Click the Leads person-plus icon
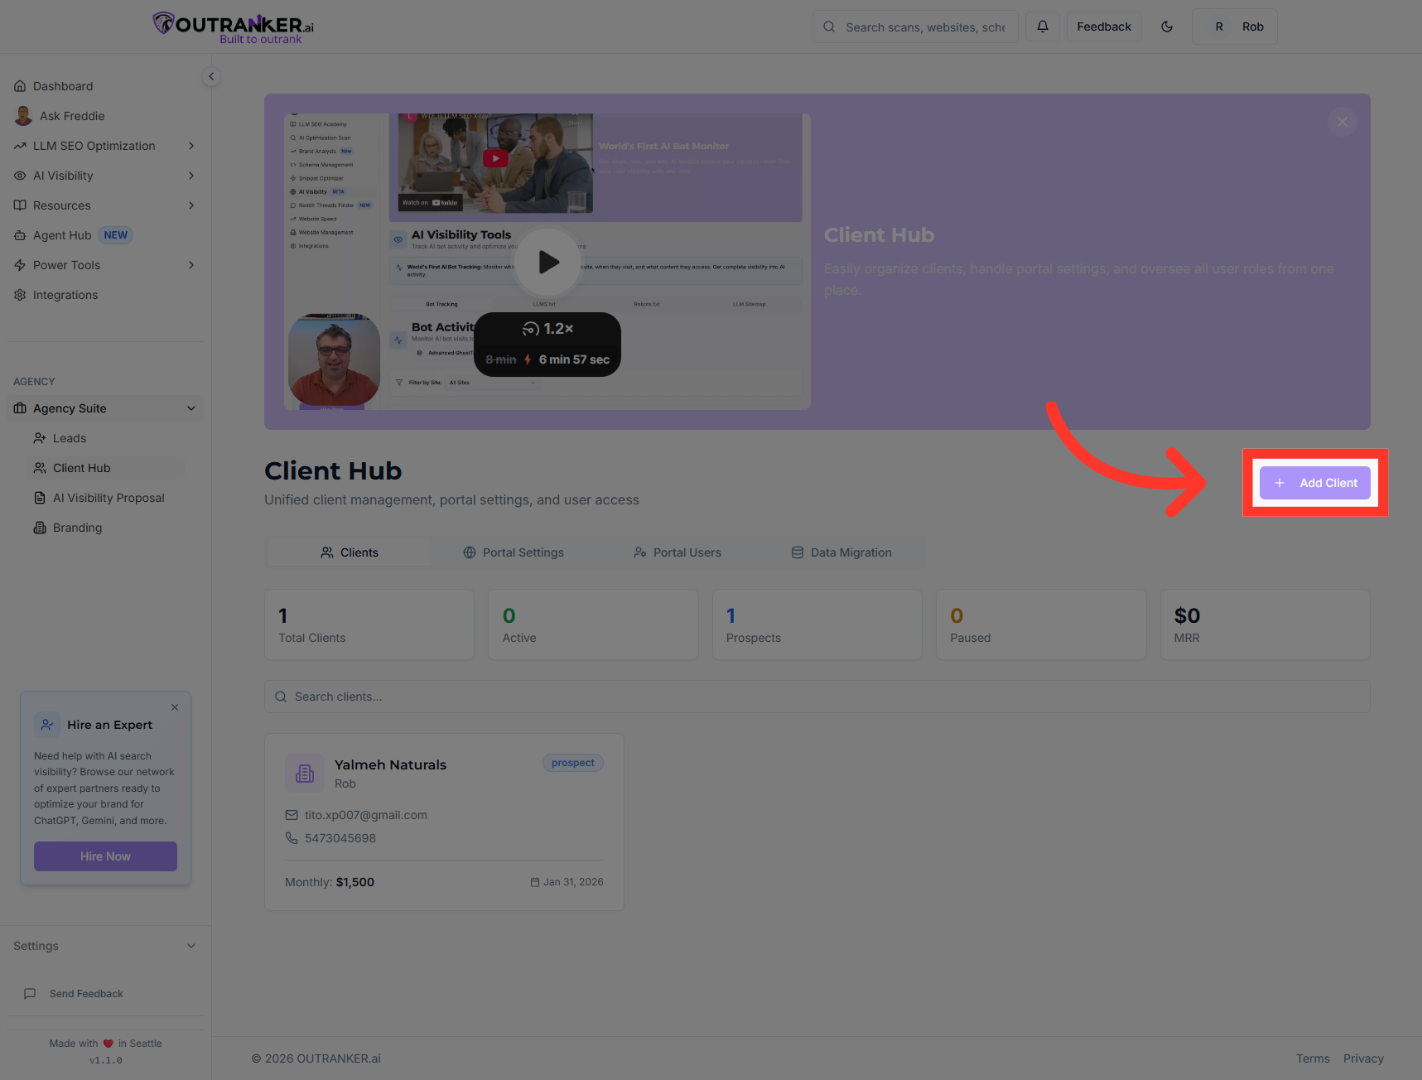This screenshot has height=1080, width=1422. coord(40,438)
